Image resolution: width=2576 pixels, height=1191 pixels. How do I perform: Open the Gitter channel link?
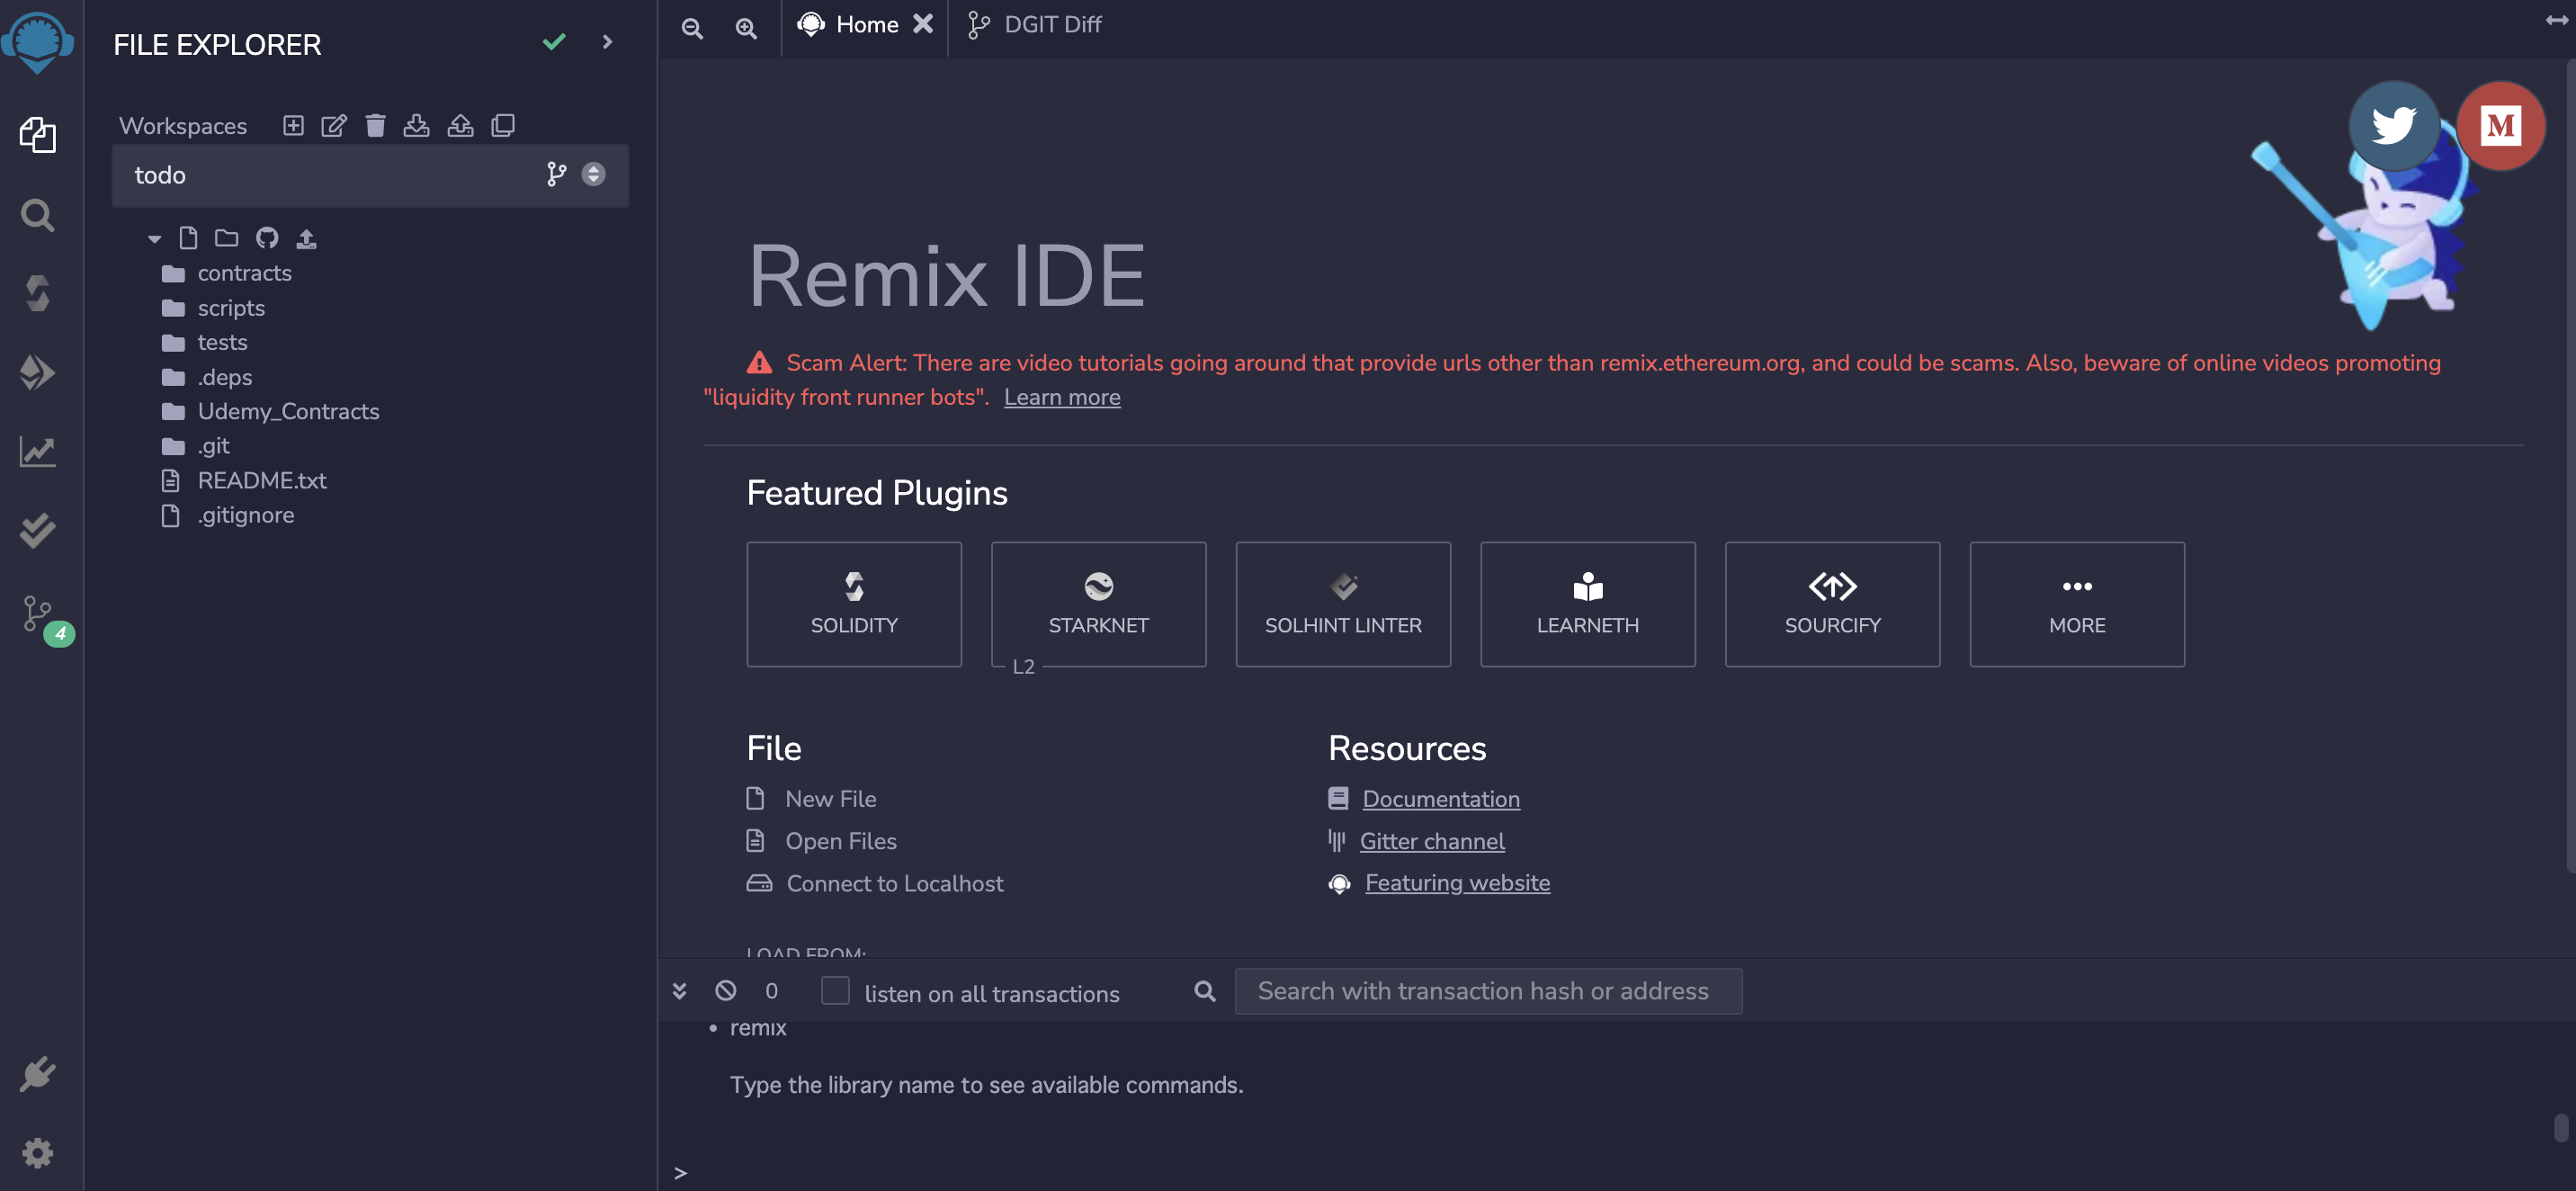point(1433,839)
